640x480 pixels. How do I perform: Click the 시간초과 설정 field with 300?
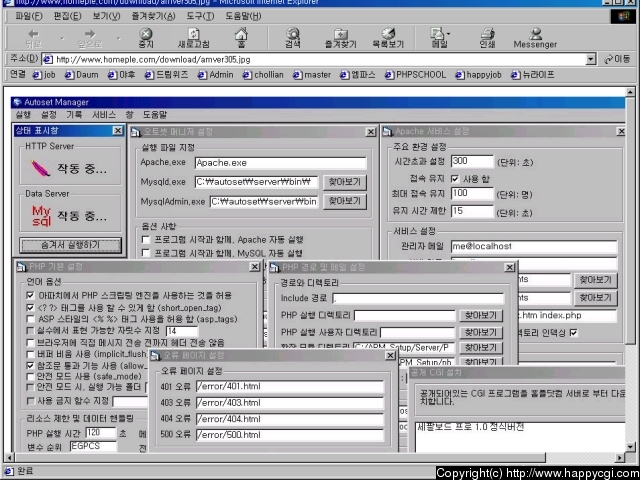472,161
